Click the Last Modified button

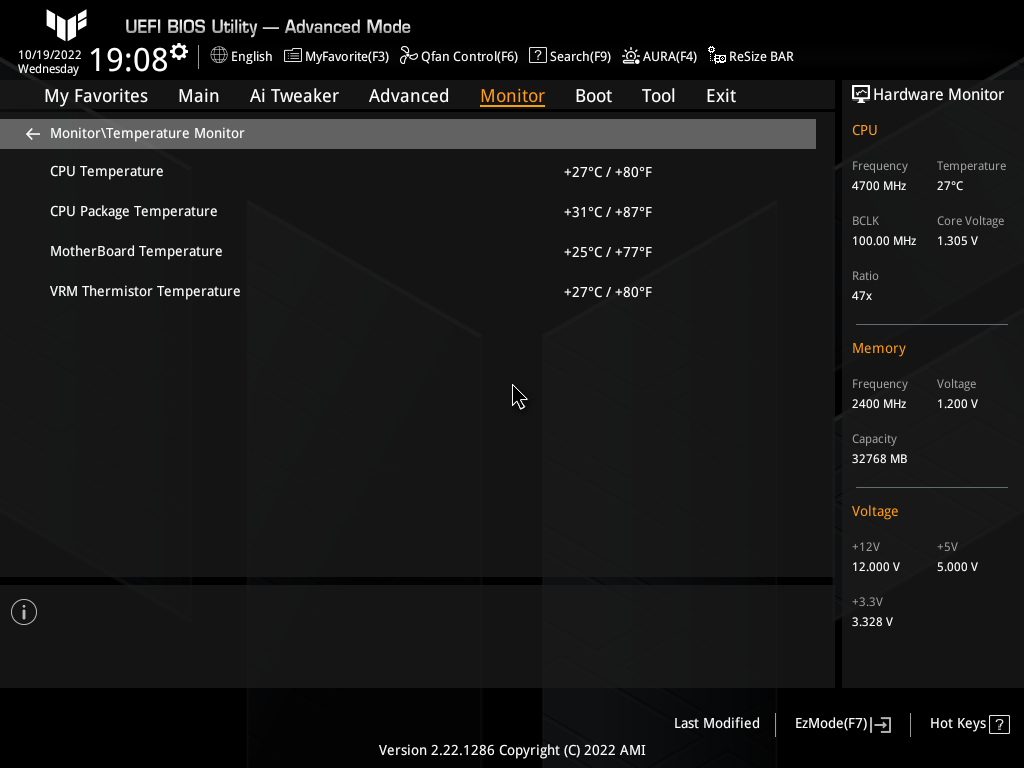pyautogui.click(x=717, y=723)
